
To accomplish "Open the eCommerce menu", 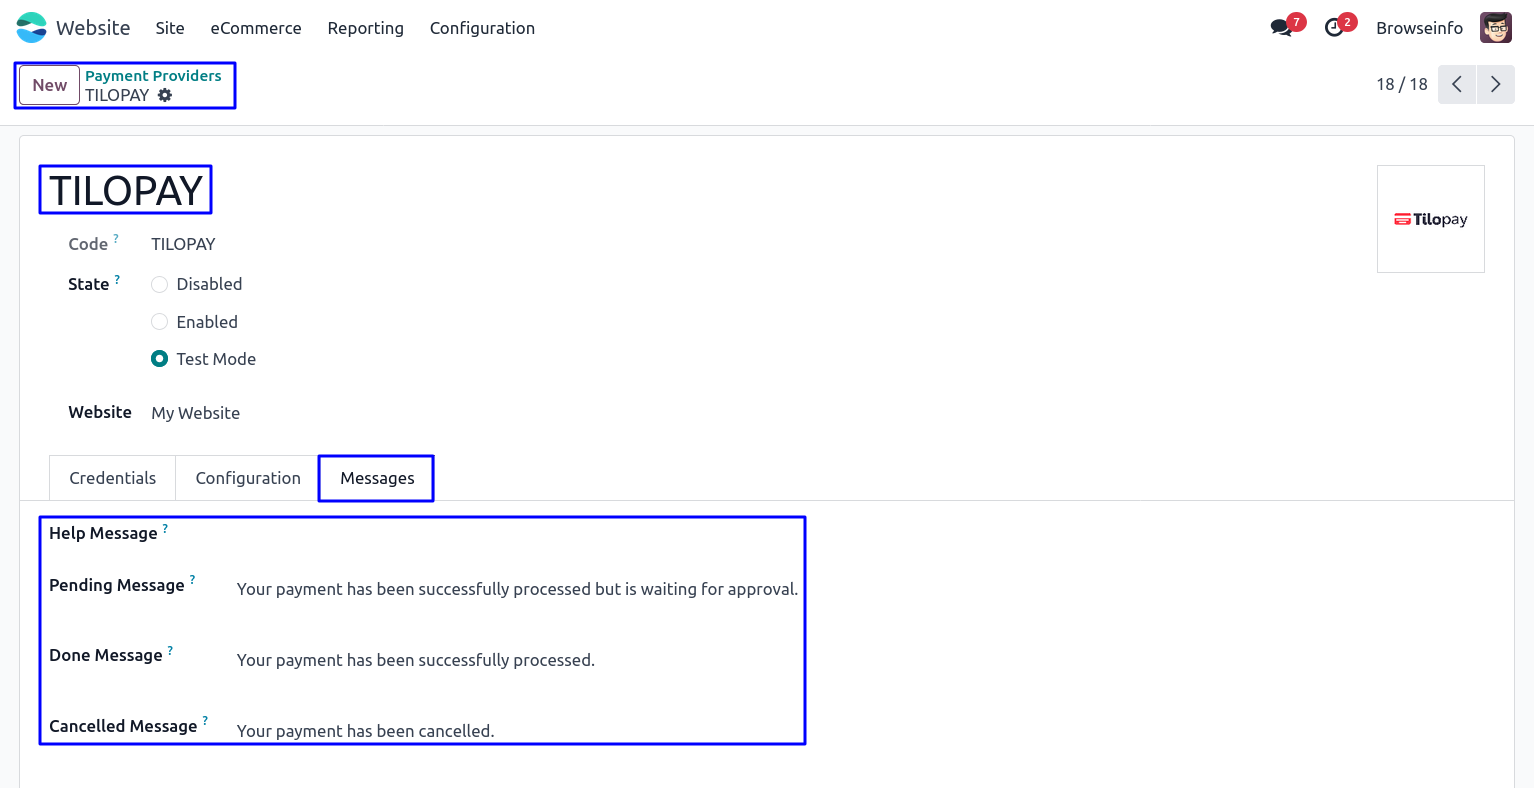I will [256, 28].
